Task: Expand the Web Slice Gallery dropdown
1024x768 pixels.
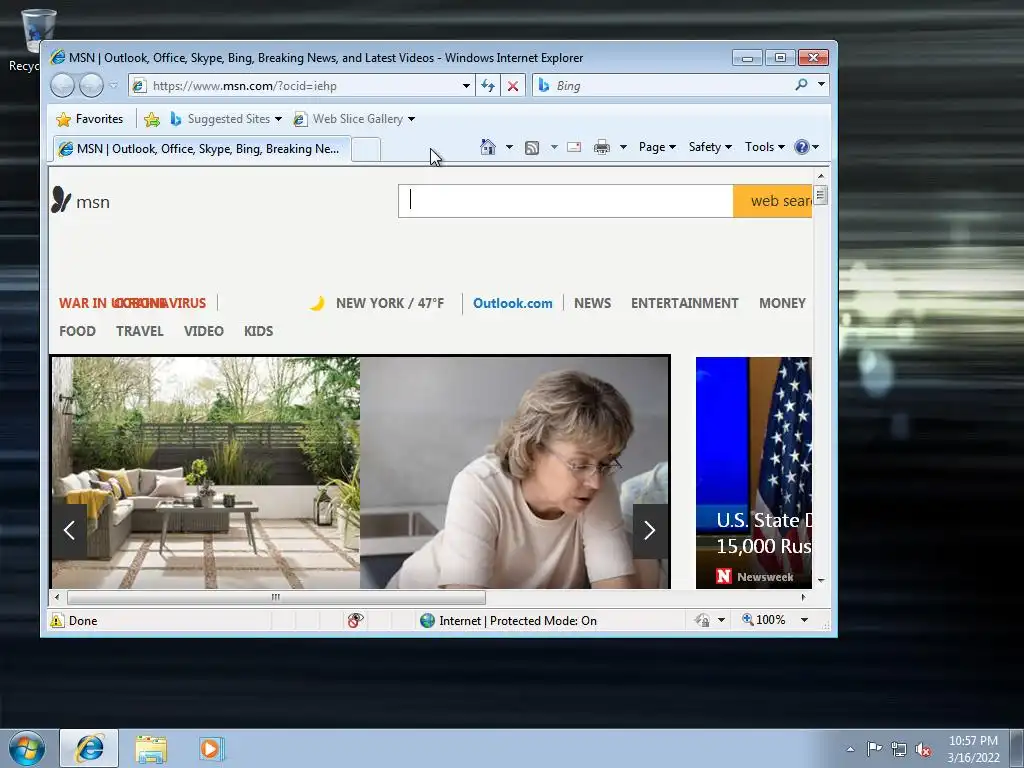Action: pos(411,119)
